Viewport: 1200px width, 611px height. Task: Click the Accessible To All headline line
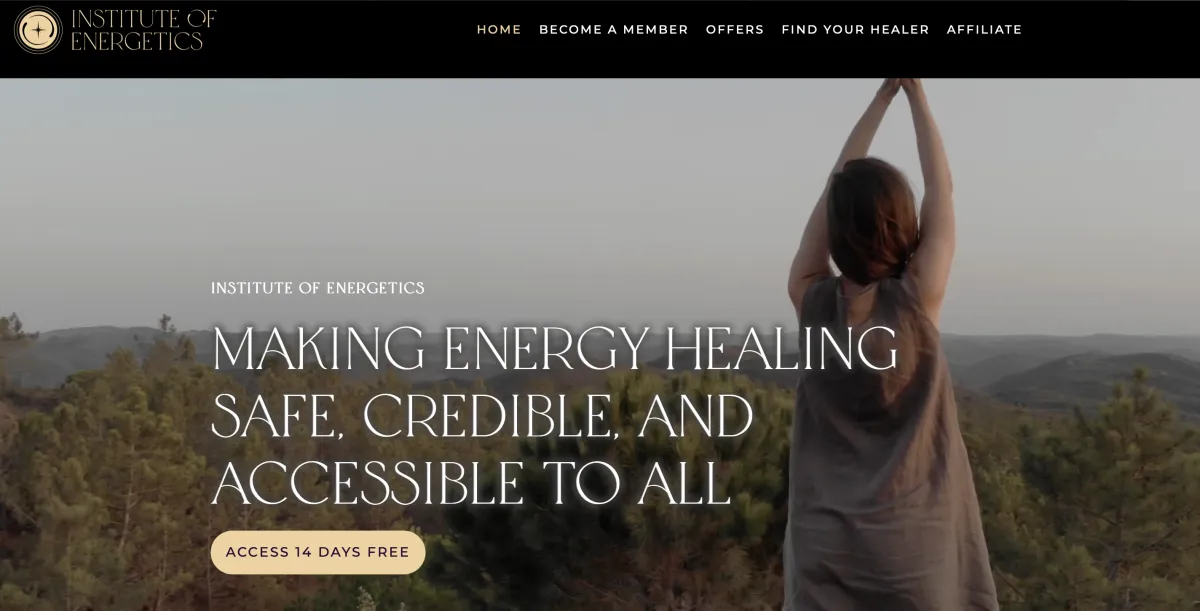coord(471,482)
